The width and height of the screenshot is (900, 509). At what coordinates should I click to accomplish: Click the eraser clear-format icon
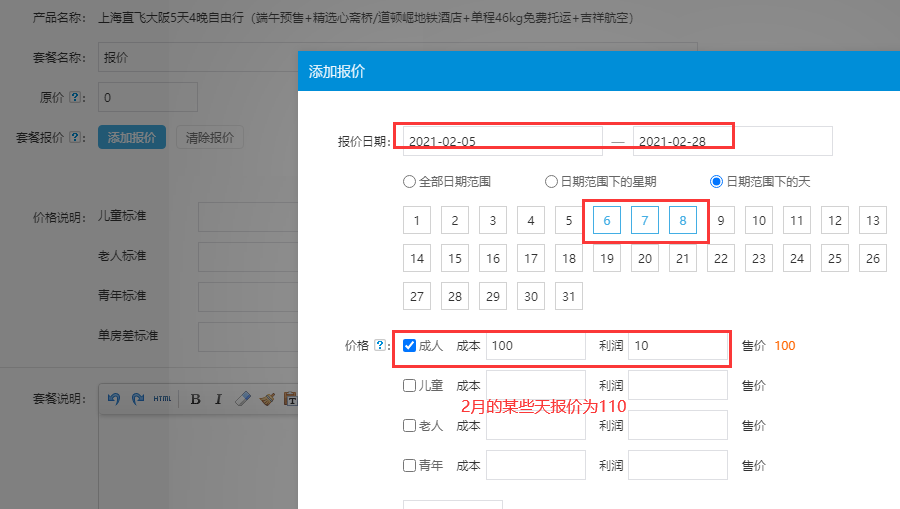pos(243,399)
